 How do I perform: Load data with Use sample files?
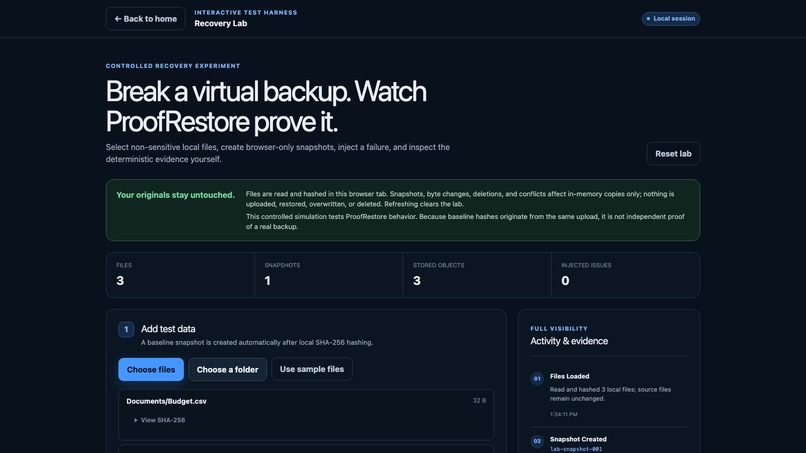click(x=312, y=369)
